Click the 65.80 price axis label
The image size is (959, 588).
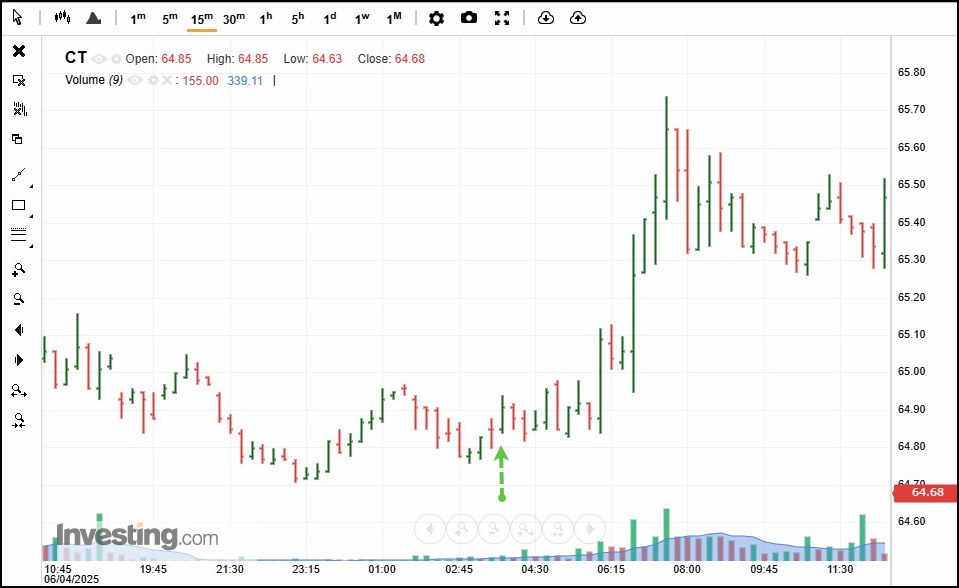tap(911, 72)
